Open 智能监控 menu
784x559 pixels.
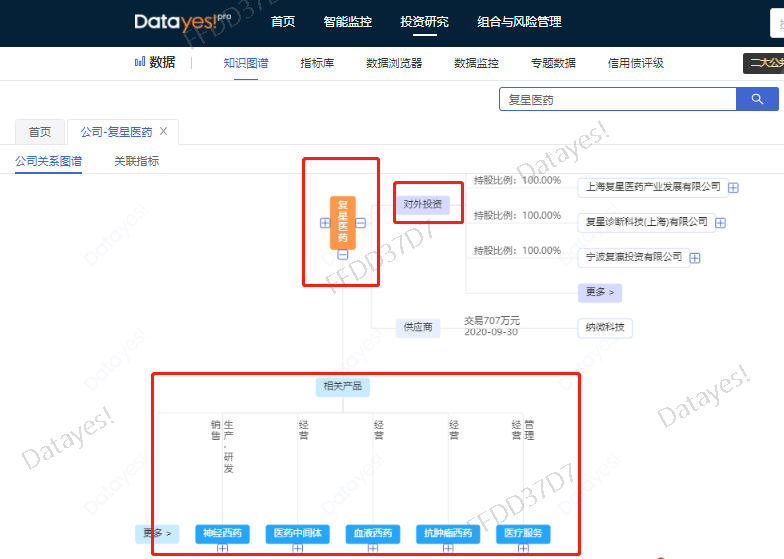click(348, 22)
